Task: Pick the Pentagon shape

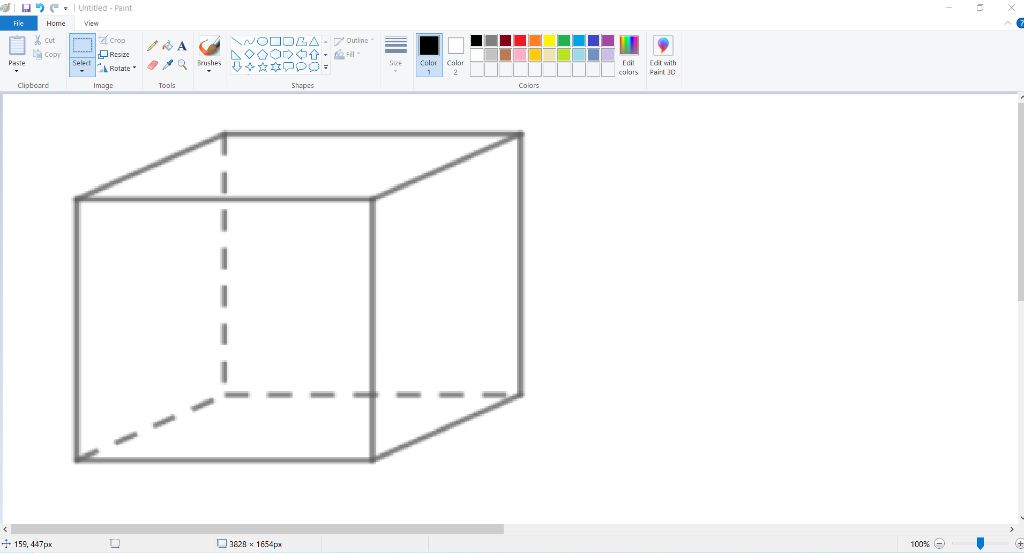Action: (x=262, y=54)
